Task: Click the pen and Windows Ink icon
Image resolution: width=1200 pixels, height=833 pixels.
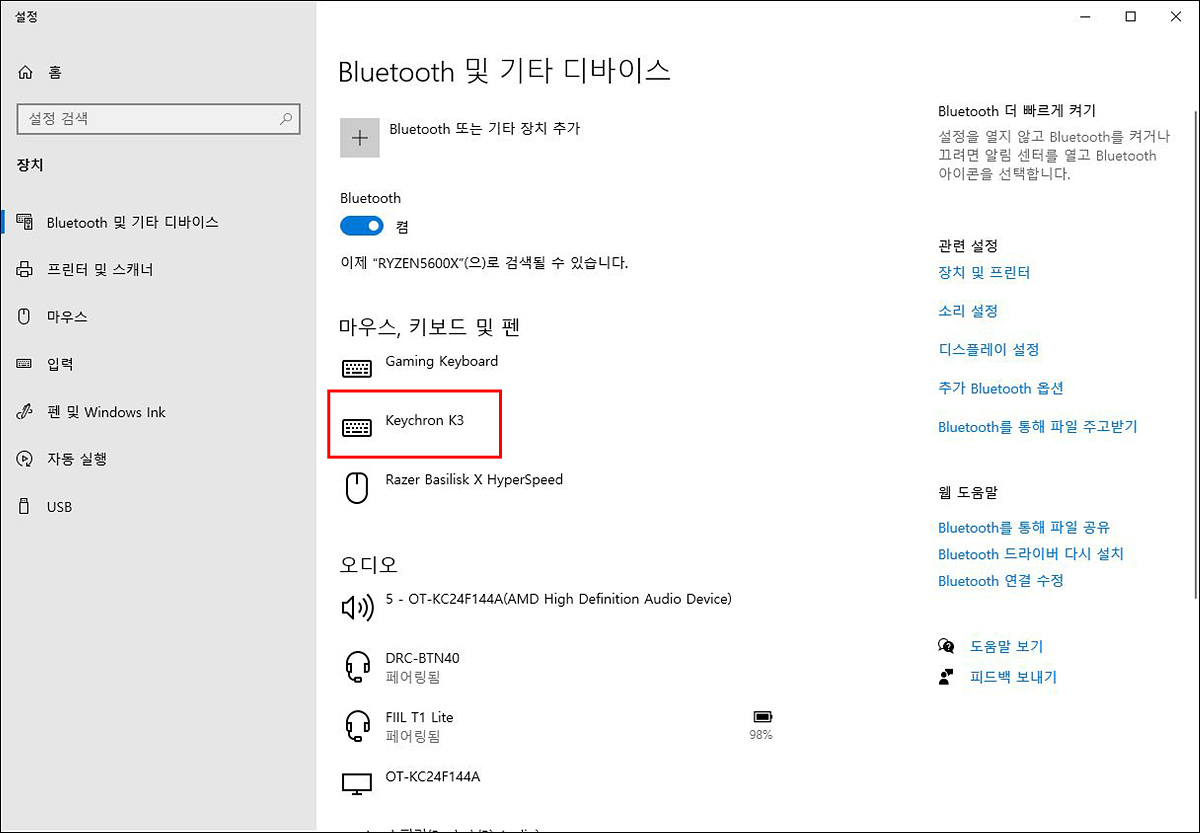Action: [25, 412]
